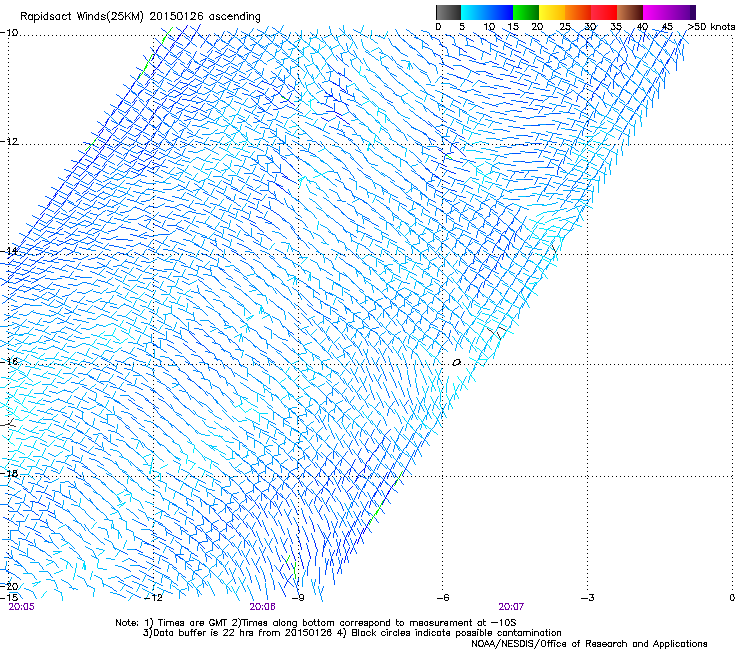Screen dimensions: 740x650
Task: Click the black contamination circle near -16 latitude
Action: pyautogui.click(x=456, y=363)
